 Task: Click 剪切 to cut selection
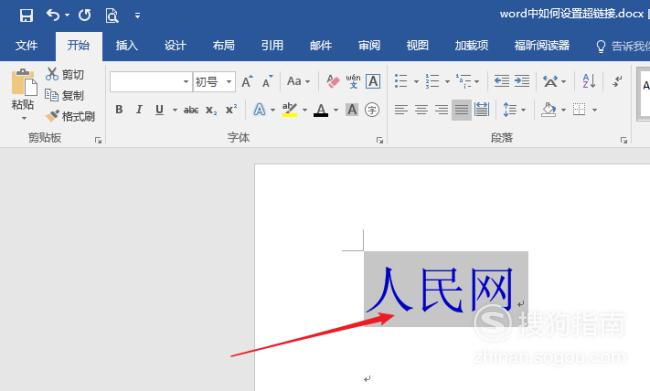pos(65,74)
